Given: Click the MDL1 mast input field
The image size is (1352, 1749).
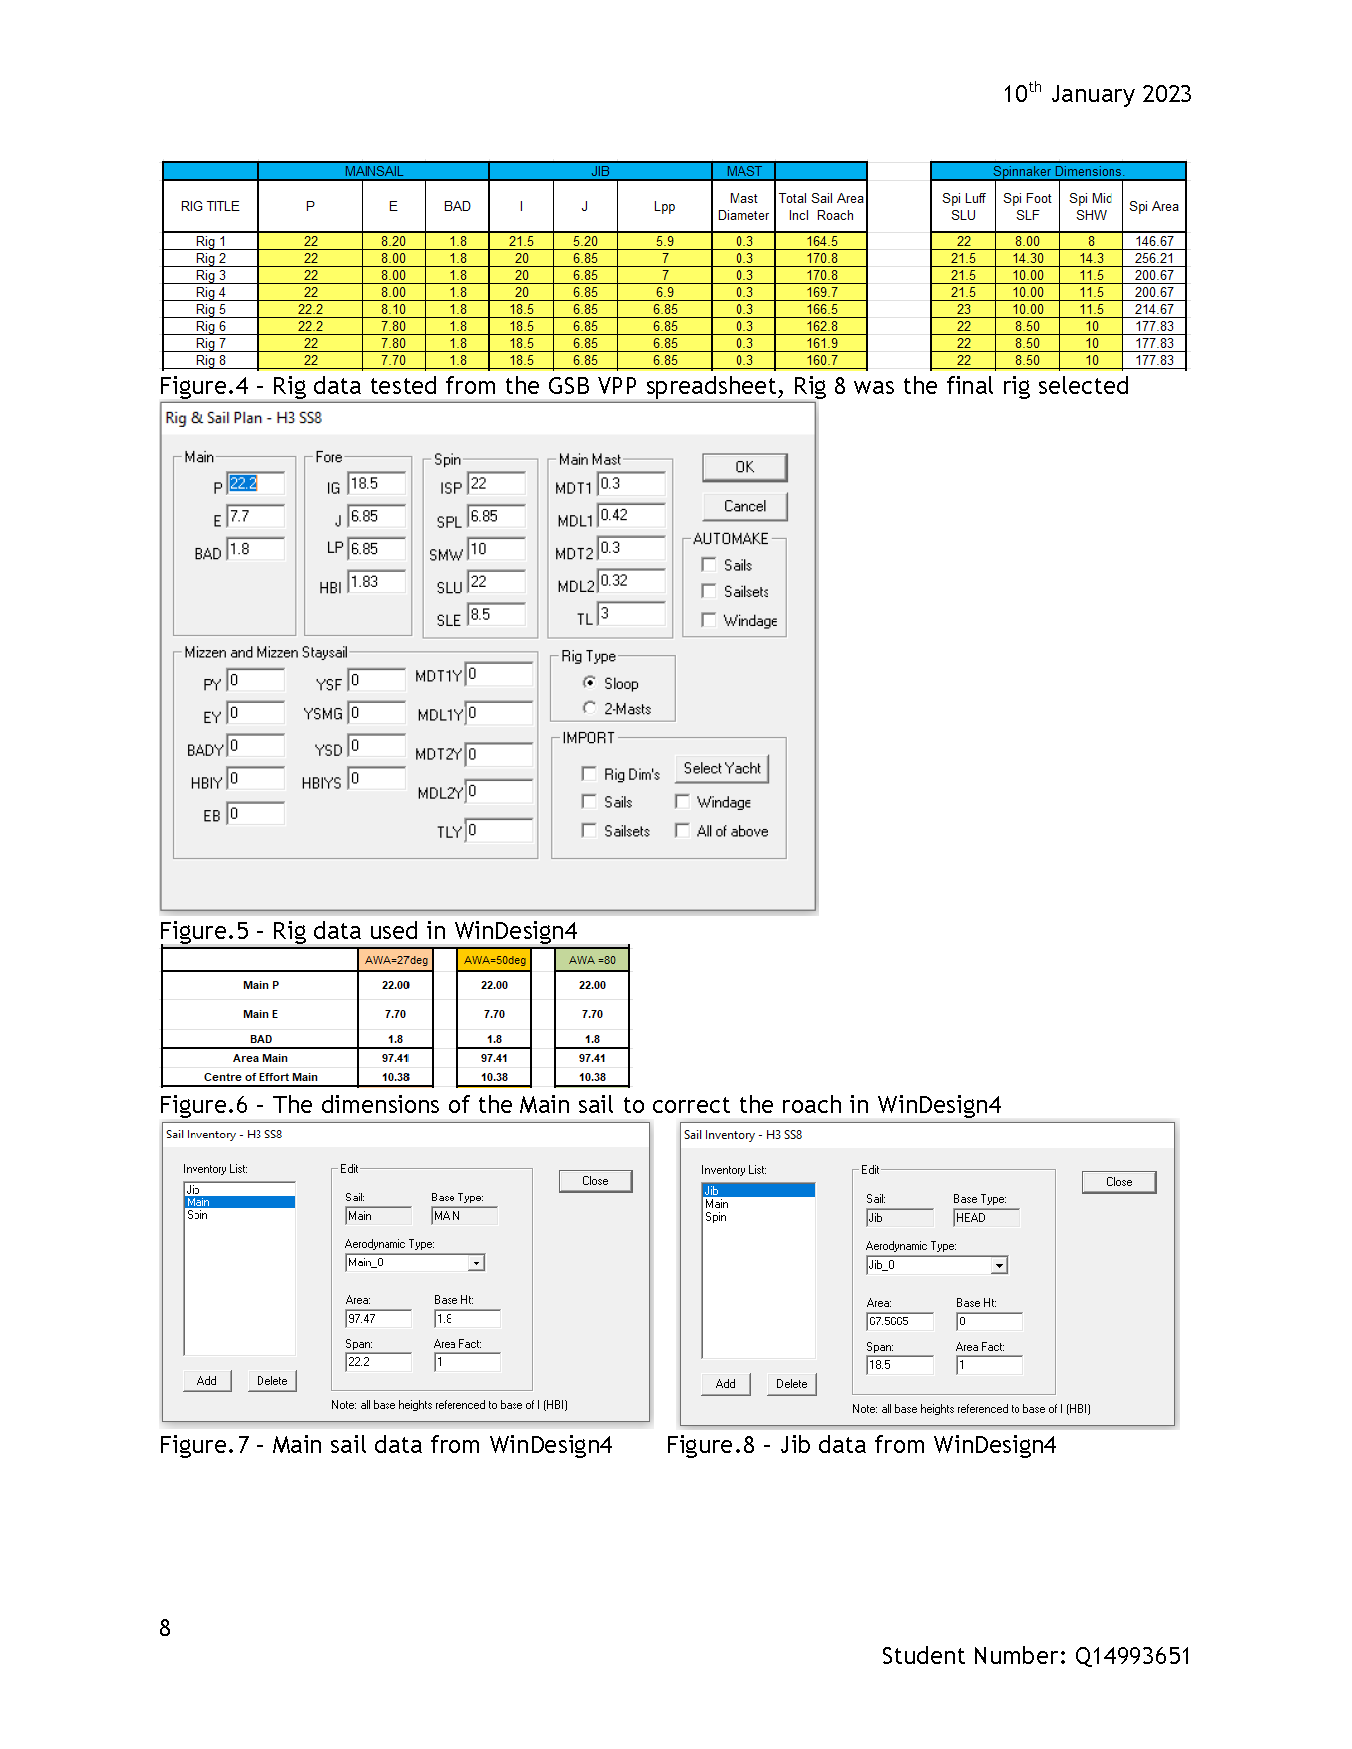Looking at the screenshot, I should pos(631,516).
